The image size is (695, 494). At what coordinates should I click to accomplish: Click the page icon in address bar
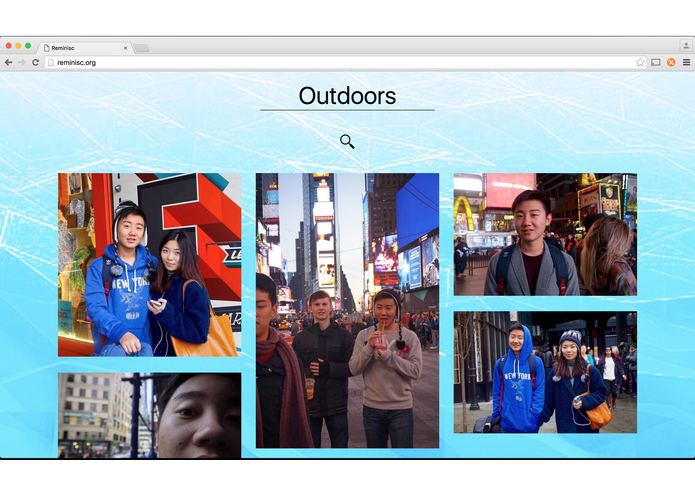click(51, 62)
